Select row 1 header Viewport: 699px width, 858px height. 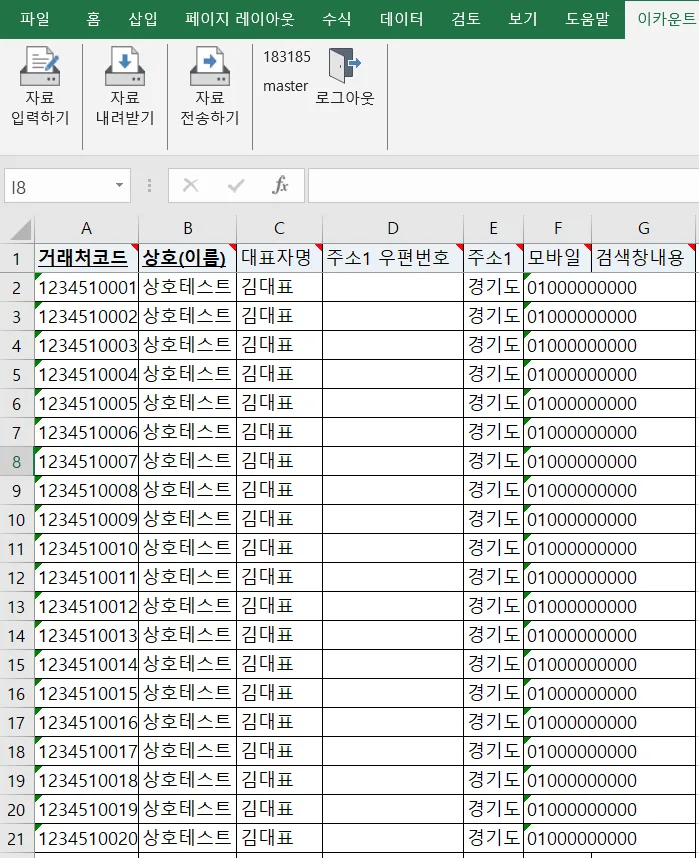[x=16, y=258]
